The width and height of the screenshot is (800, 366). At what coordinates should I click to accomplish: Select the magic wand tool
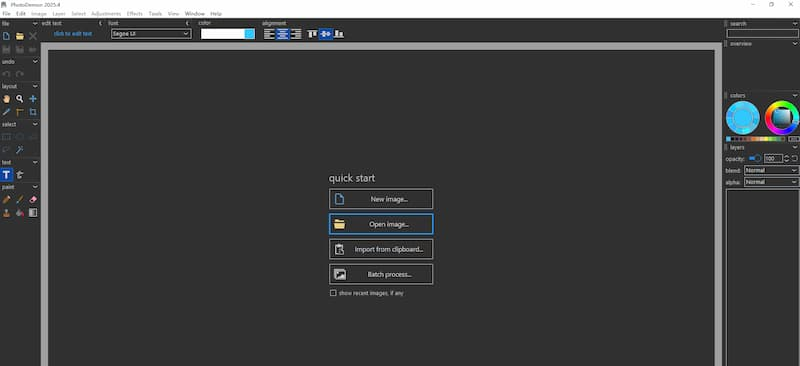[x=19, y=150]
